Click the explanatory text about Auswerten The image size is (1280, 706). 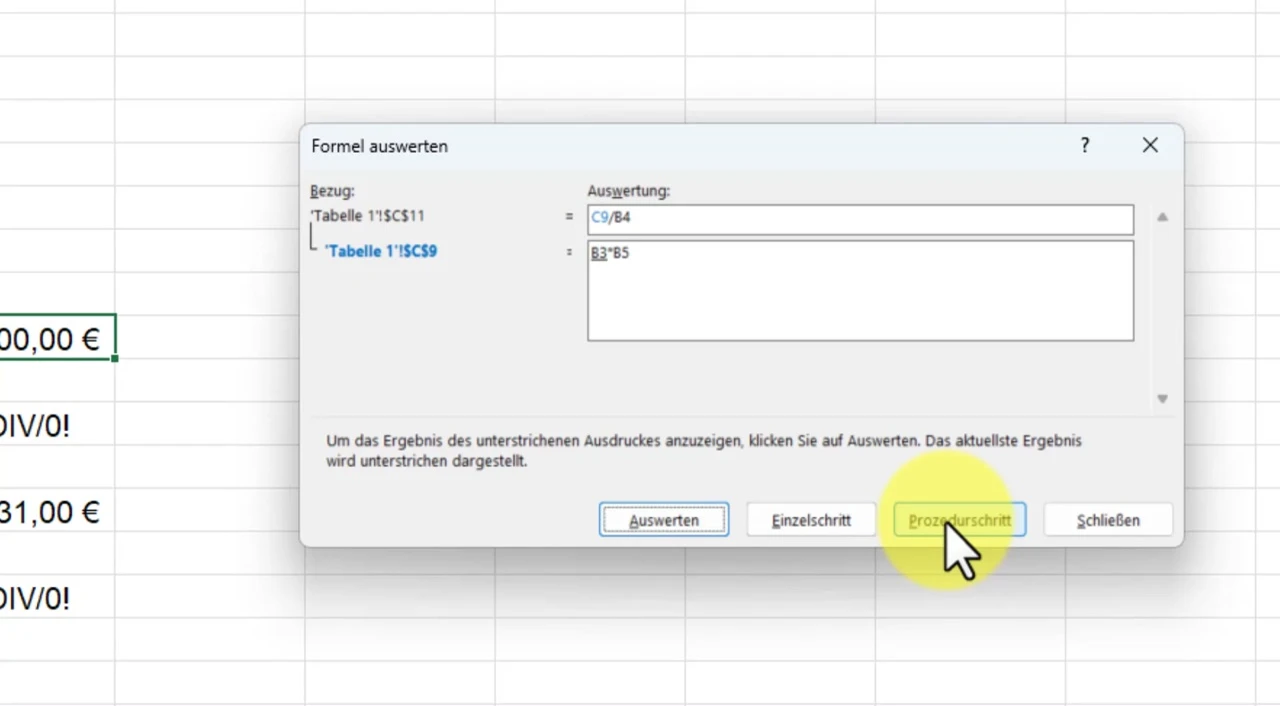point(704,451)
